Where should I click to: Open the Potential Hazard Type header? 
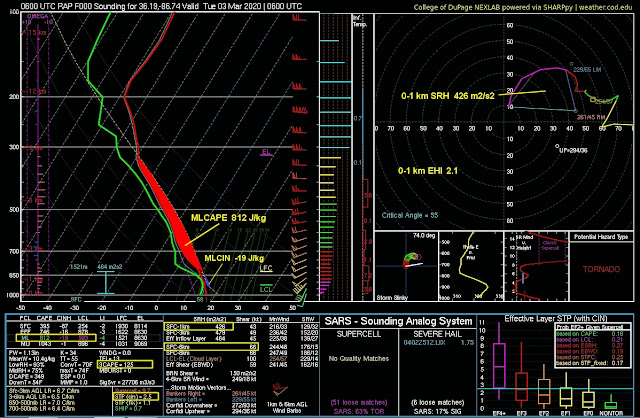pos(601,237)
